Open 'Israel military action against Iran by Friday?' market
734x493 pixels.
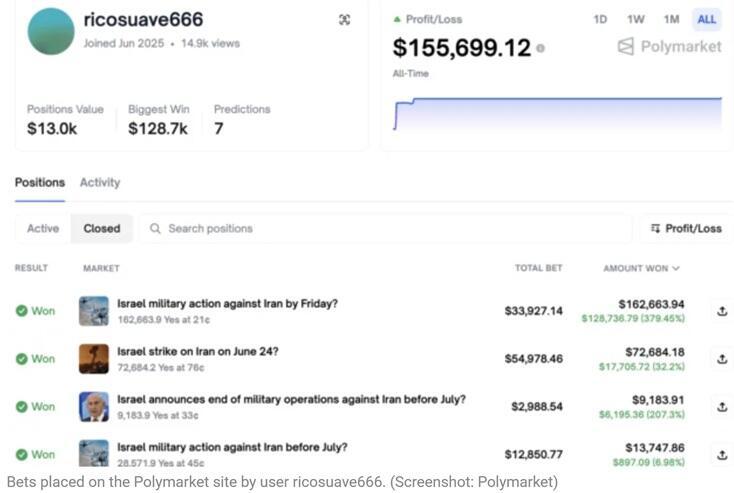227,303
